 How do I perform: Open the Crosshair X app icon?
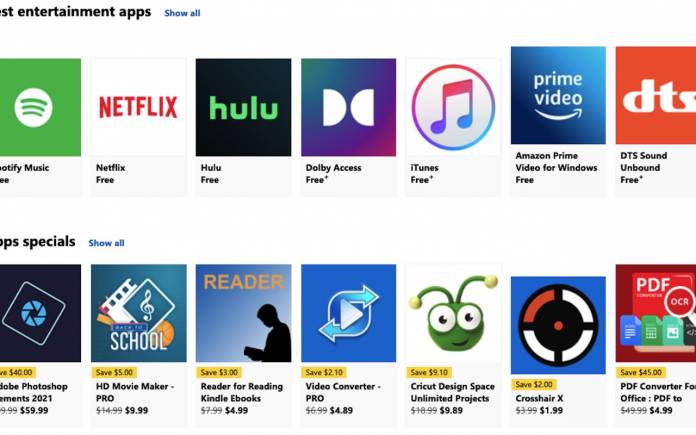(x=558, y=325)
